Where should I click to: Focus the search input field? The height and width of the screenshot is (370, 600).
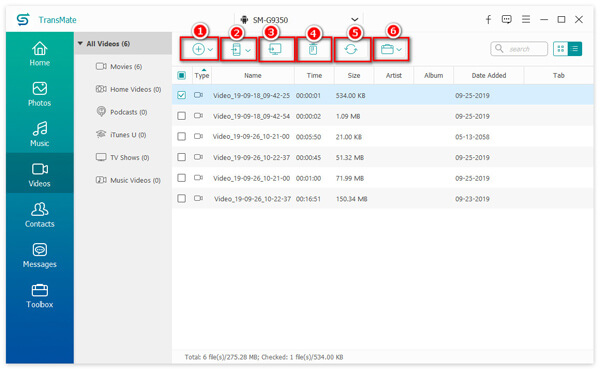point(519,49)
